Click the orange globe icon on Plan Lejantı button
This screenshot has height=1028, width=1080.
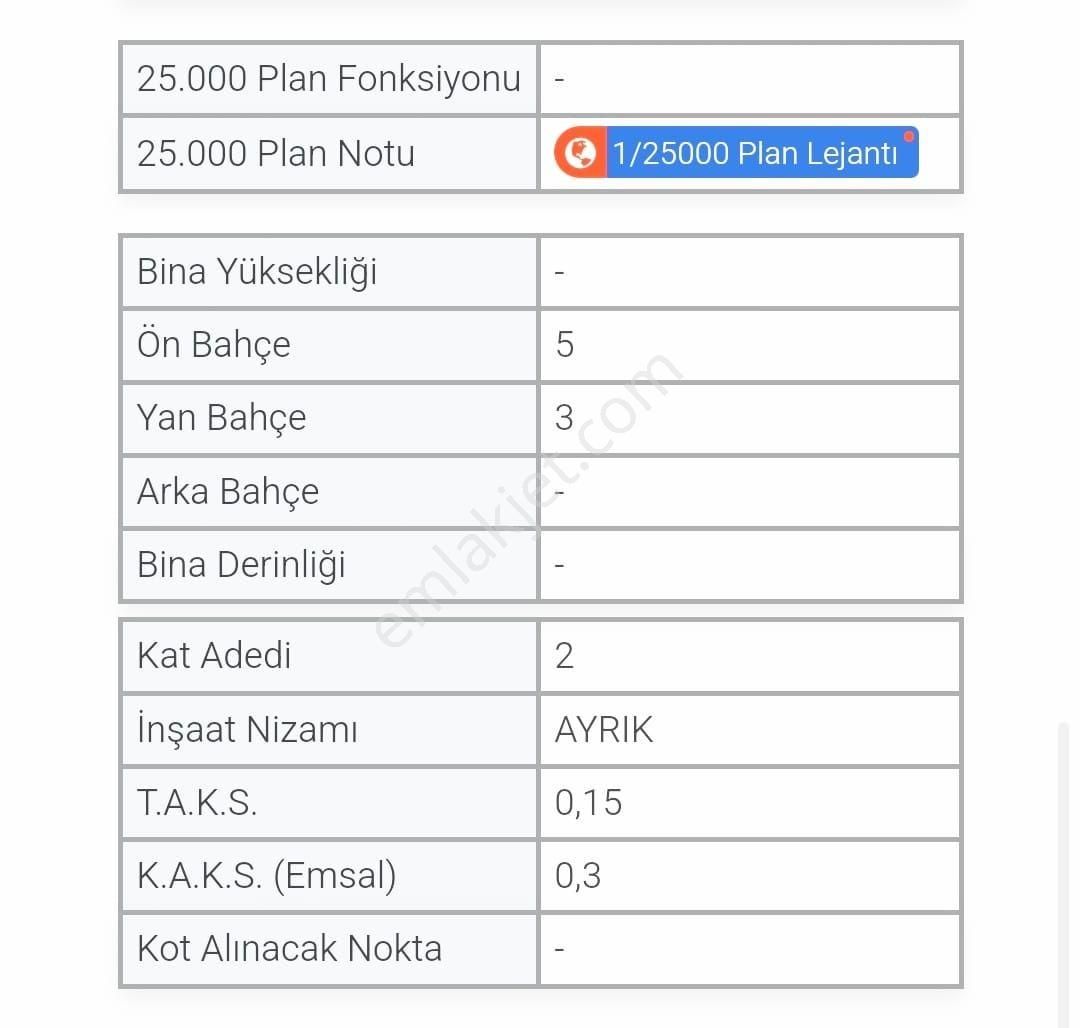click(x=580, y=152)
